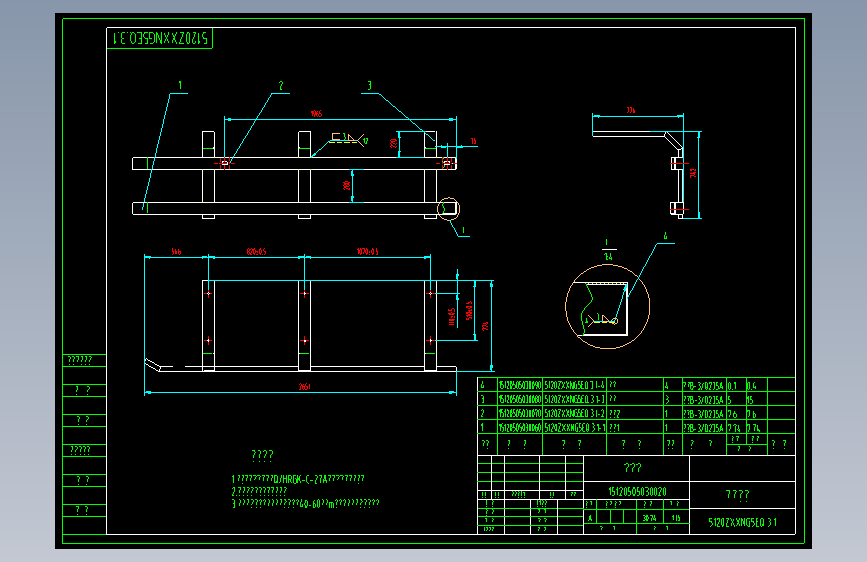Click balloon number 2 above the front view
This screenshot has height=562, width=867.
(x=281, y=85)
